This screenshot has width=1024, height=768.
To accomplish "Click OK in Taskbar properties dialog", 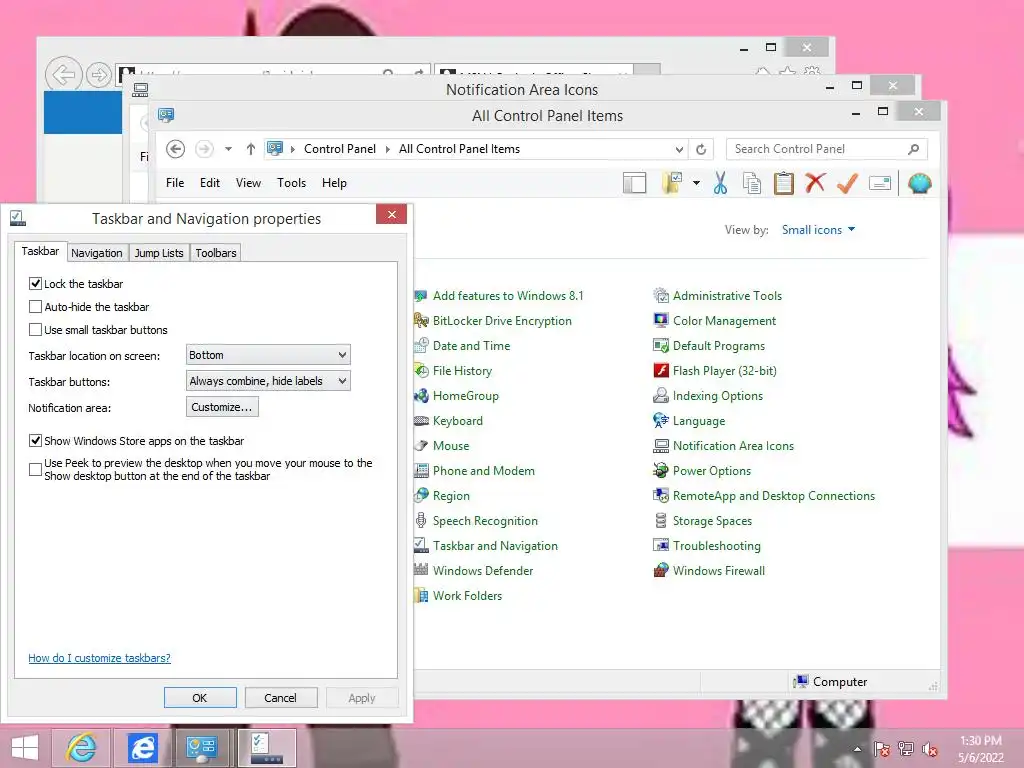I will click(x=200, y=697).
